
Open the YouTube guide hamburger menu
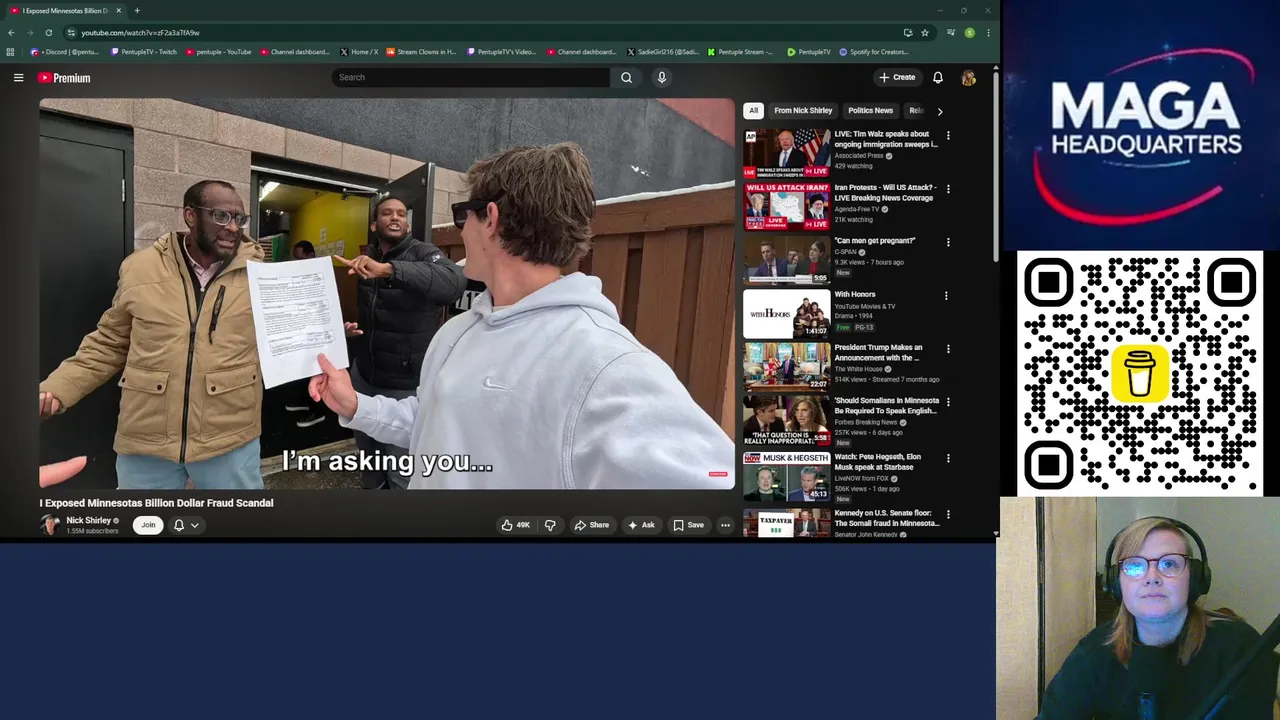[x=18, y=77]
